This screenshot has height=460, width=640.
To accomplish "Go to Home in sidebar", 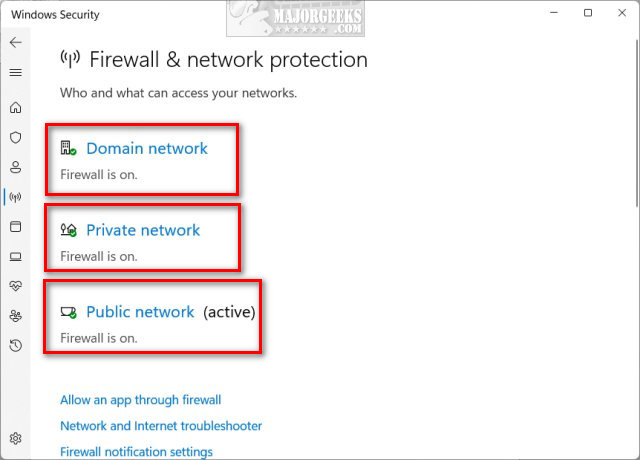I will coord(15,108).
